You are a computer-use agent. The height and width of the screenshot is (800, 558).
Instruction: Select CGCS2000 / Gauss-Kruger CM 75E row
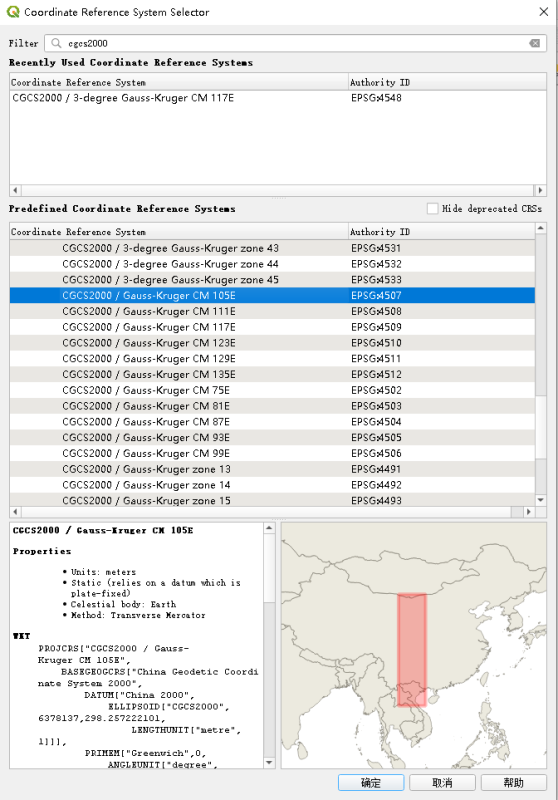[272, 390]
